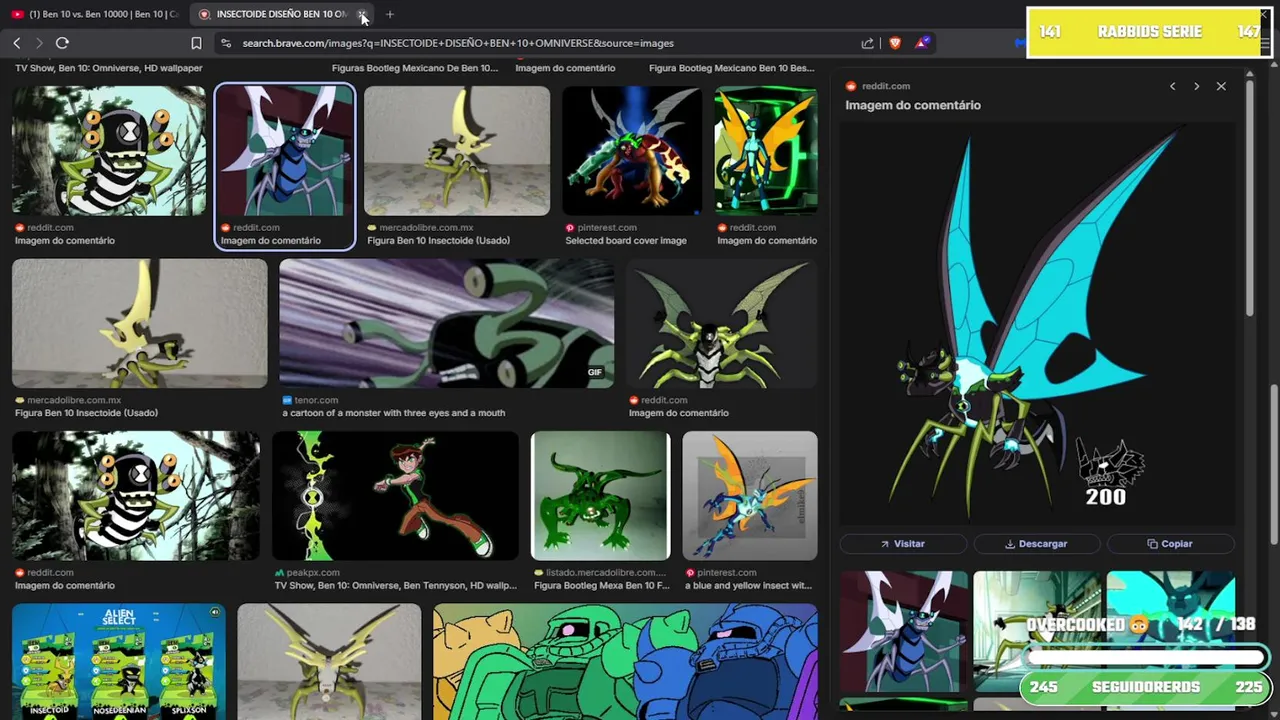This screenshot has width=1280, height=720.
Task: Show next image in the preview panel
Action: click(1196, 86)
